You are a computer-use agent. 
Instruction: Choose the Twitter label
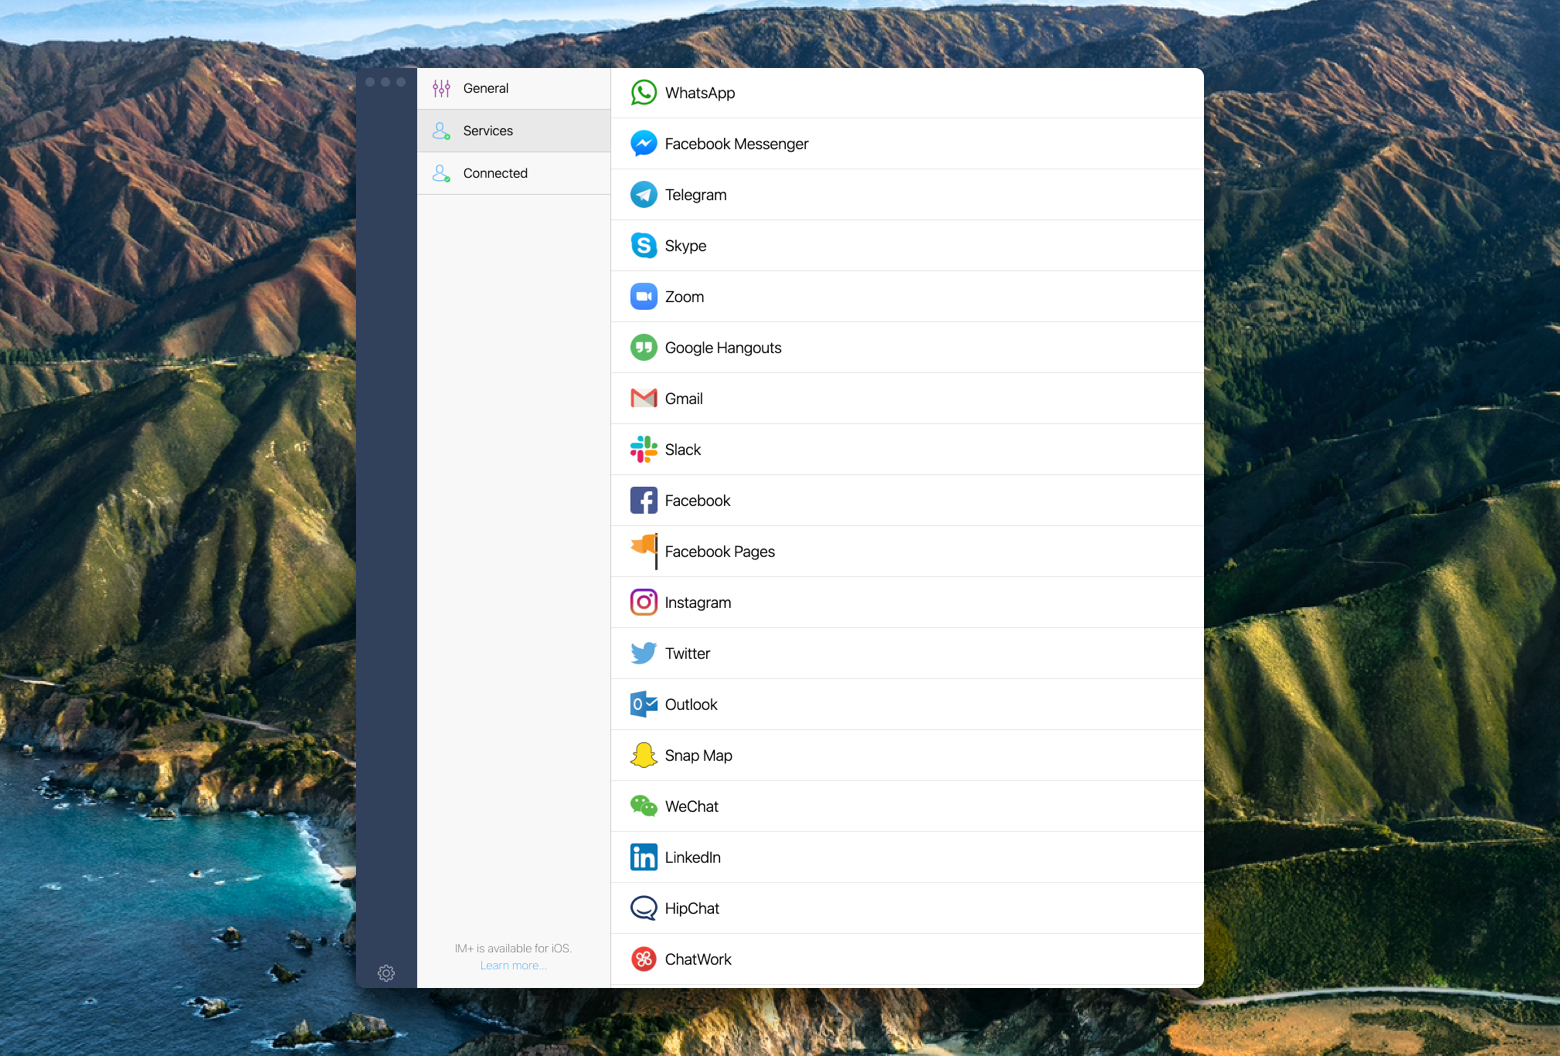tap(688, 654)
